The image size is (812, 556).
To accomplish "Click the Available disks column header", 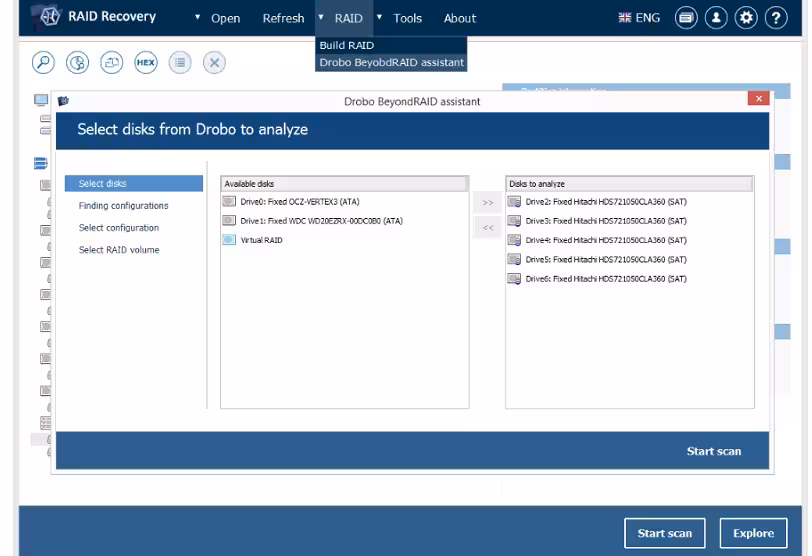I will pyautogui.click(x=344, y=184).
